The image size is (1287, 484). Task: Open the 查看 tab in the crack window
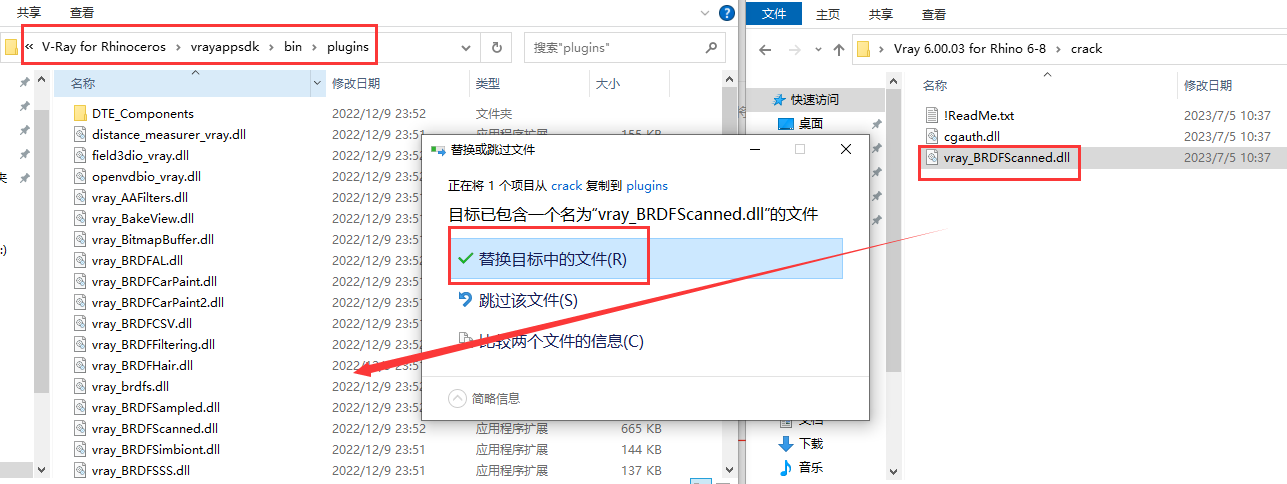click(934, 14)
